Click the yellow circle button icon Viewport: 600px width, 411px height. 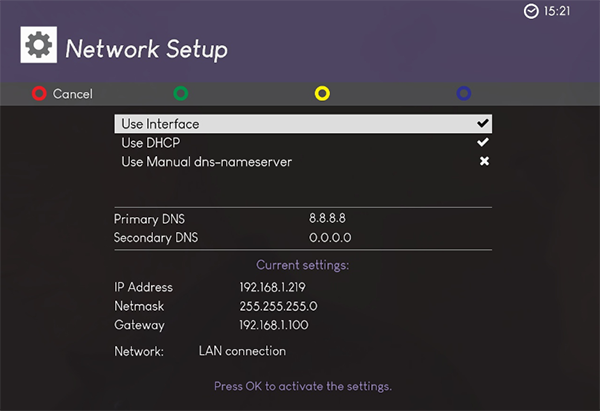pyautogui.click(x=322, y=93)
